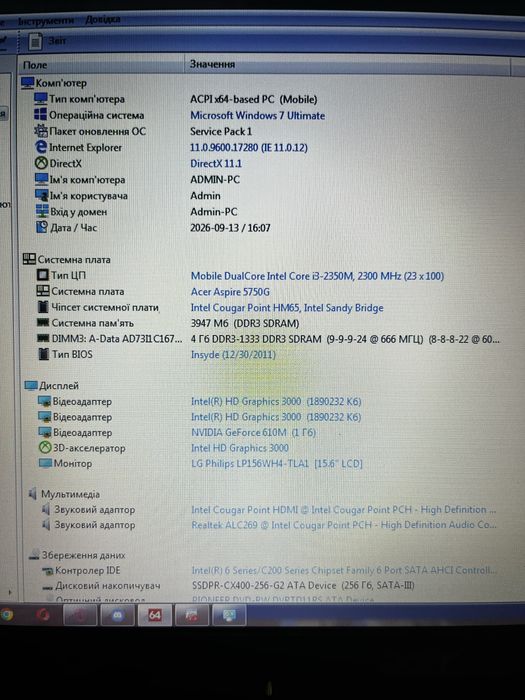This screenshot has width=525, height=700.
Task: Select the 2026-09-13 / 16:07 date value
Action: (230, 228)
